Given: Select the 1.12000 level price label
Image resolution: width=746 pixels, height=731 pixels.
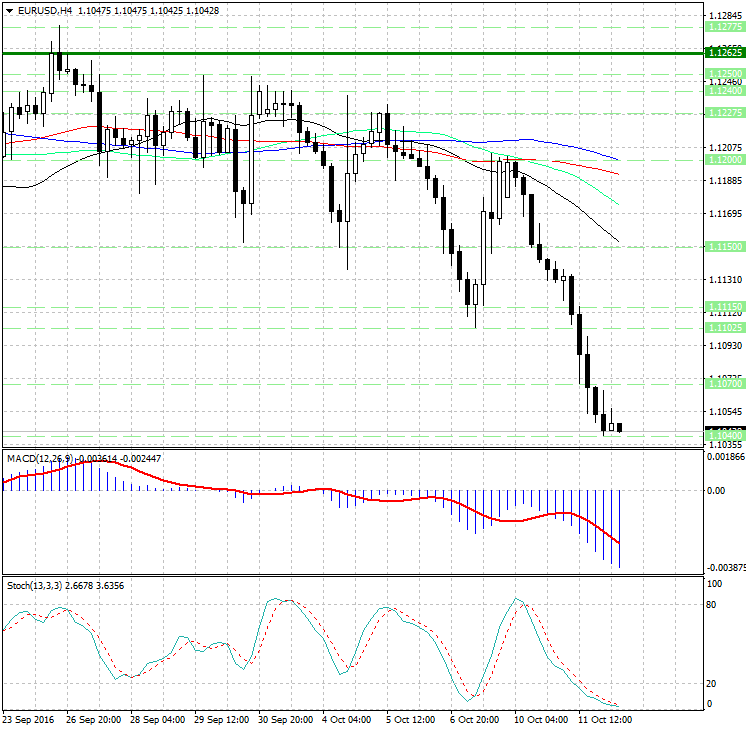Looking at the screenshot, I should 723,160.
